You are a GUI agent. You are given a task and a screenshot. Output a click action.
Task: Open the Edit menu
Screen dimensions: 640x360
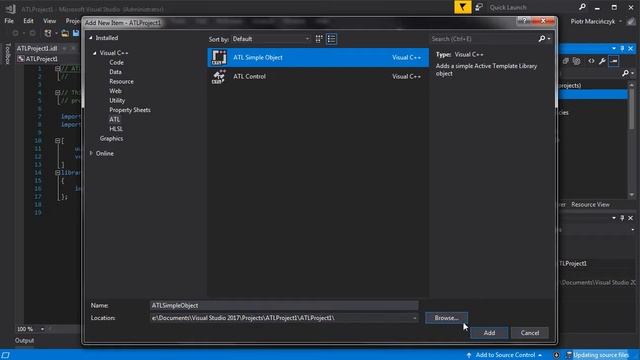coord(28,21)
